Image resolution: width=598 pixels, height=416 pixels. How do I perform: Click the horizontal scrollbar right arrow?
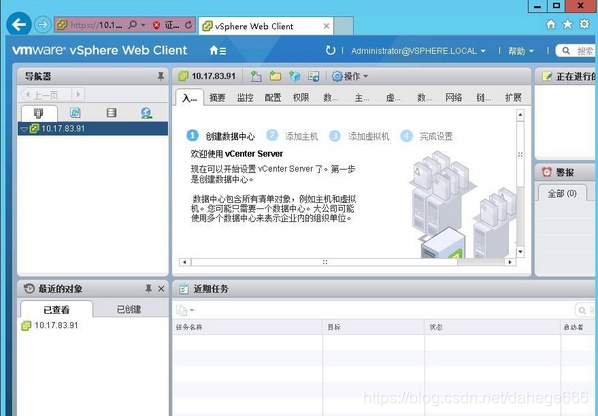point(510,262)
